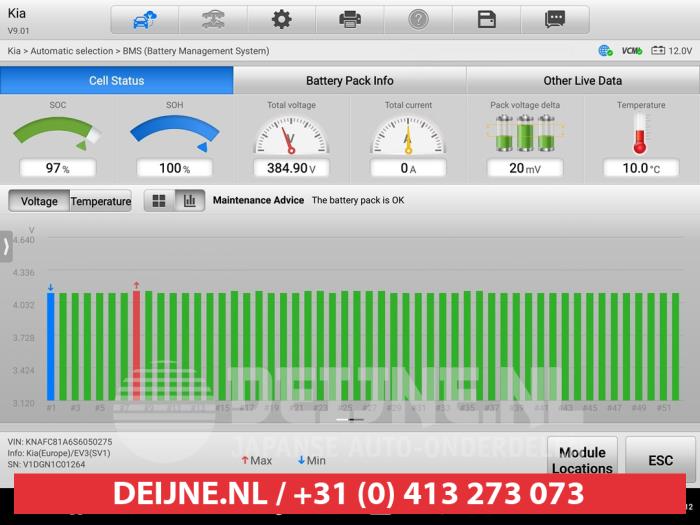Select the blue minimum voltage cell bar
Viewport: 700px width, 525px height.
click(x=51, y=346)
